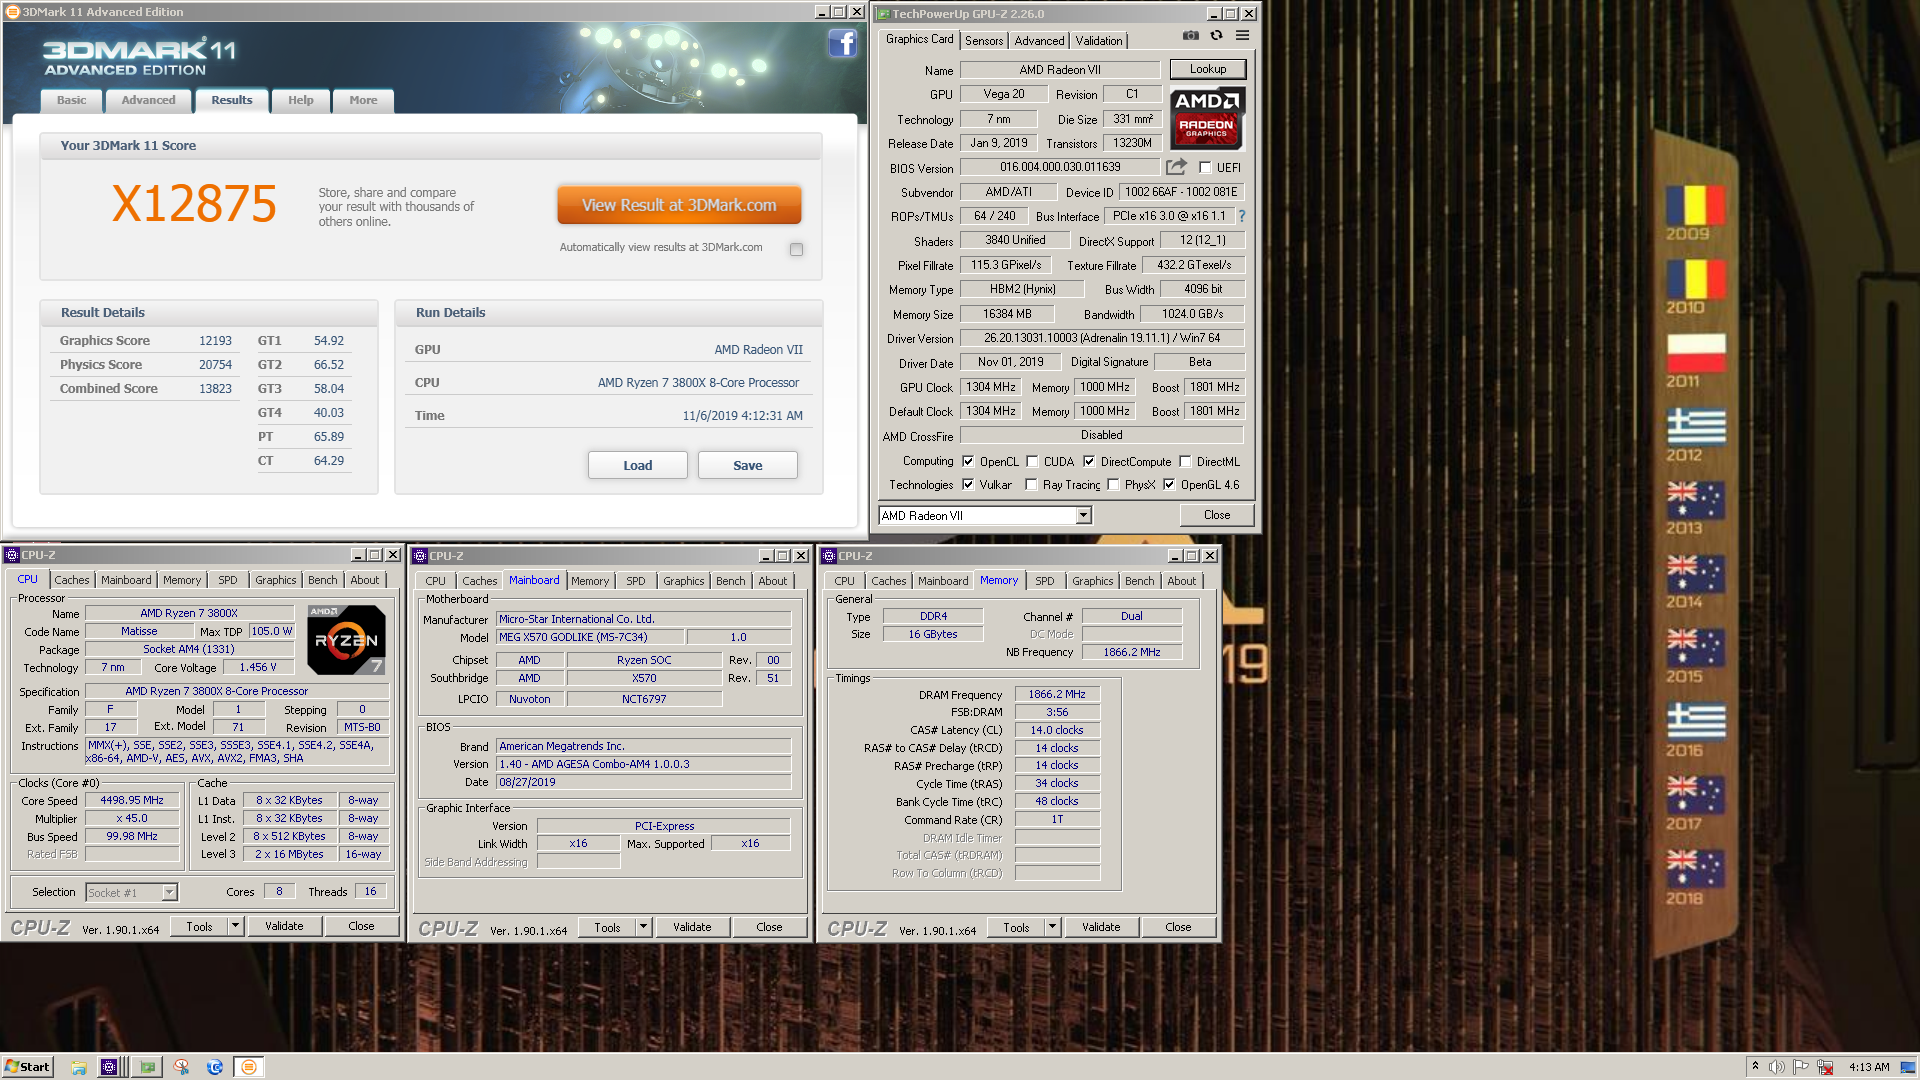Open Tools dropdown arrow in Memory window

[x=1052, y=927]
